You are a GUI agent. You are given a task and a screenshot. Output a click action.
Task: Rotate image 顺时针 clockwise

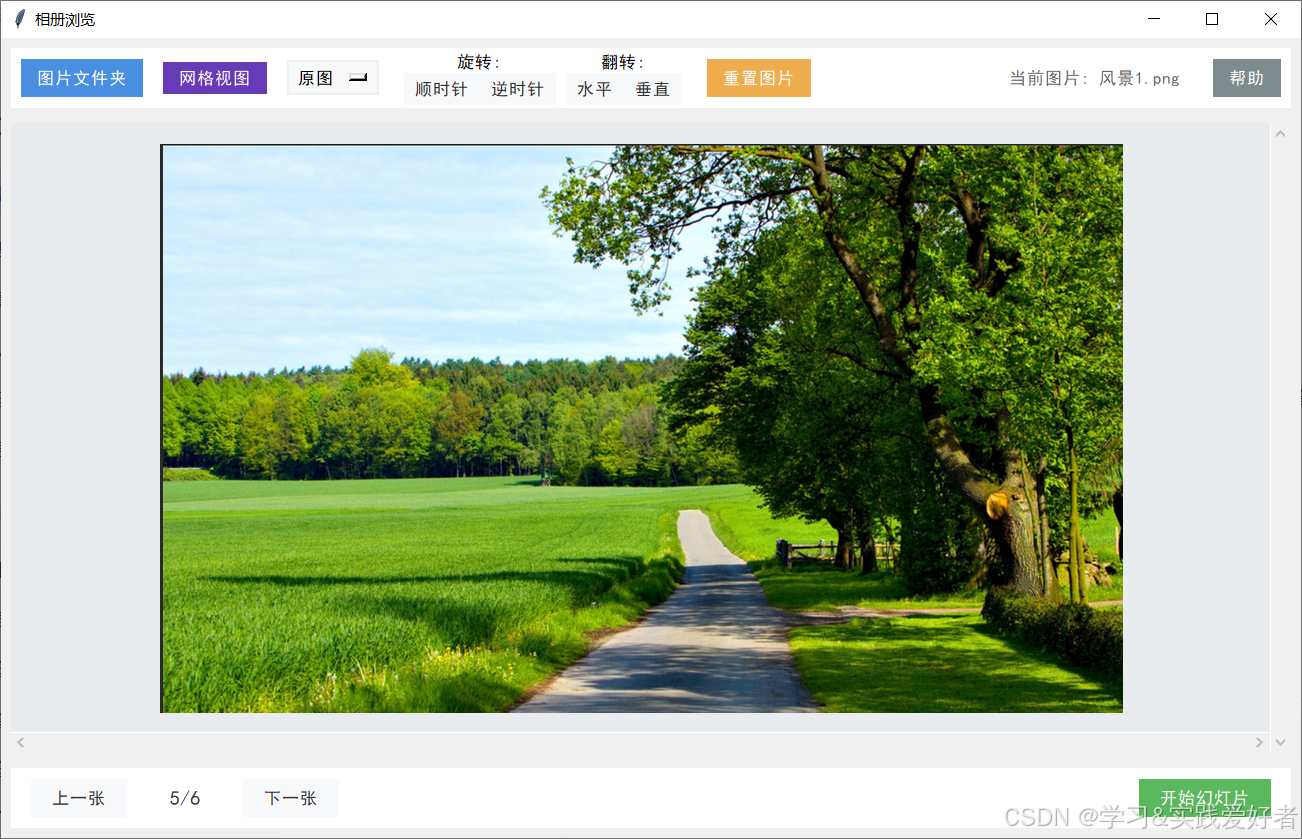(x=442, y=89)
